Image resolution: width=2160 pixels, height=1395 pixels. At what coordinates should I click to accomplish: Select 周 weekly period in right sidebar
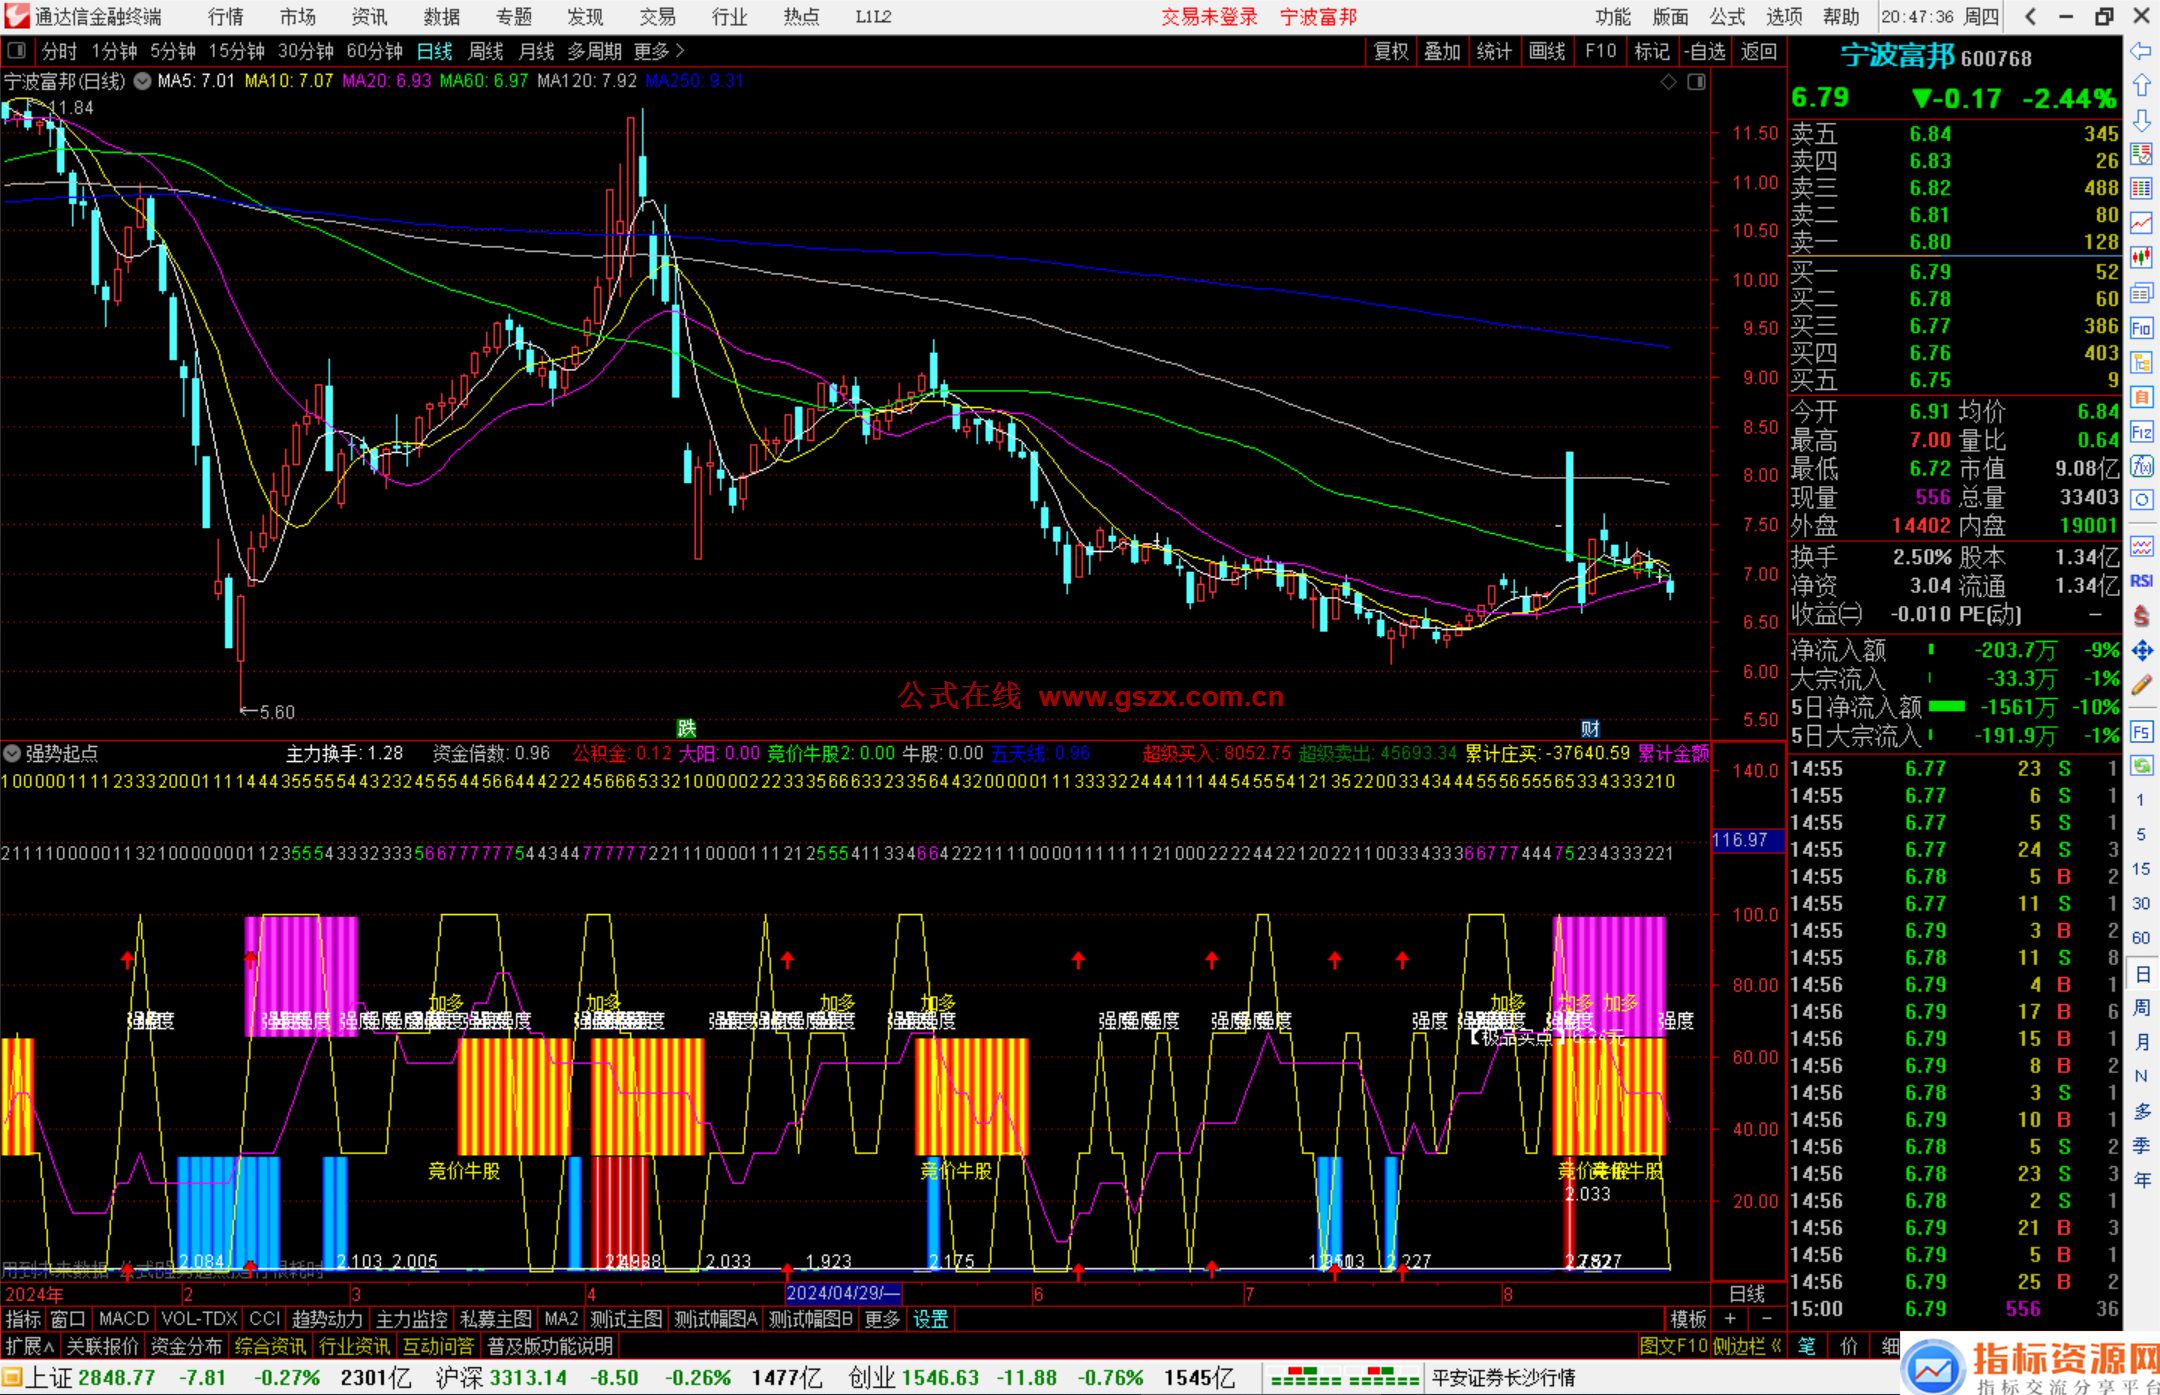pos(2141,1007)
